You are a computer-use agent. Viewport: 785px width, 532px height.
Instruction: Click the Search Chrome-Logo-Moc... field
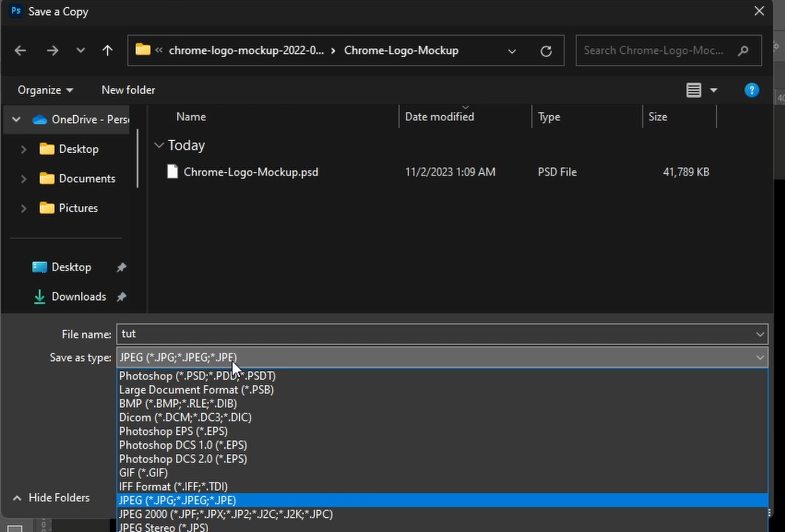click(668, 51)
